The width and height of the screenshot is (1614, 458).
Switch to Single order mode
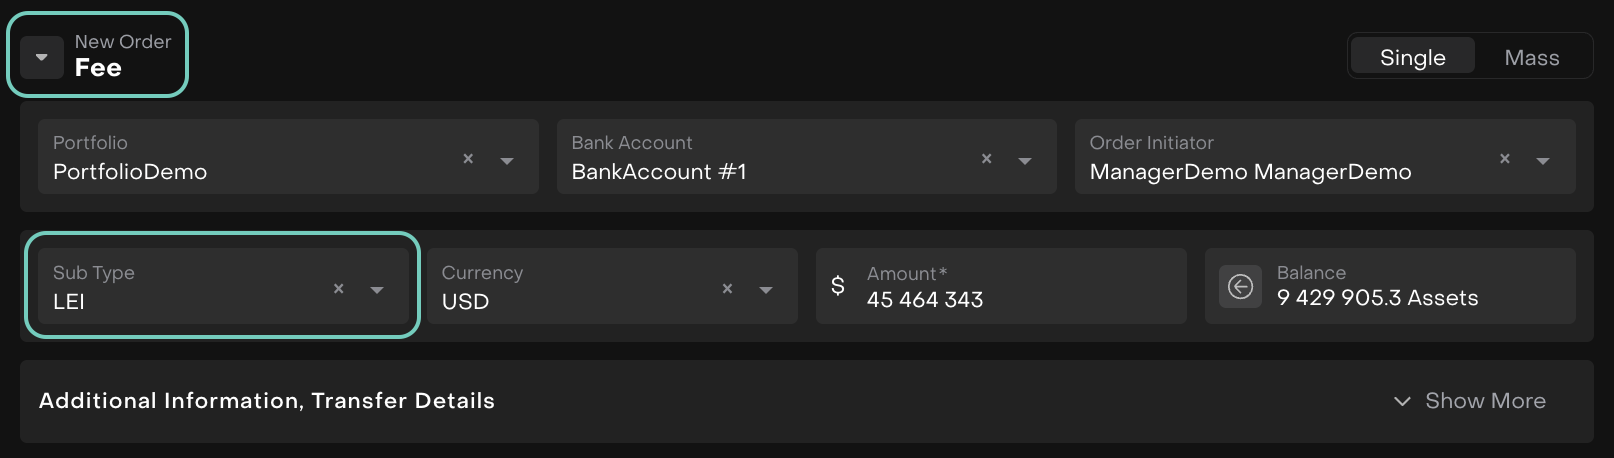pyautogui.click(x=1412, y=57)
